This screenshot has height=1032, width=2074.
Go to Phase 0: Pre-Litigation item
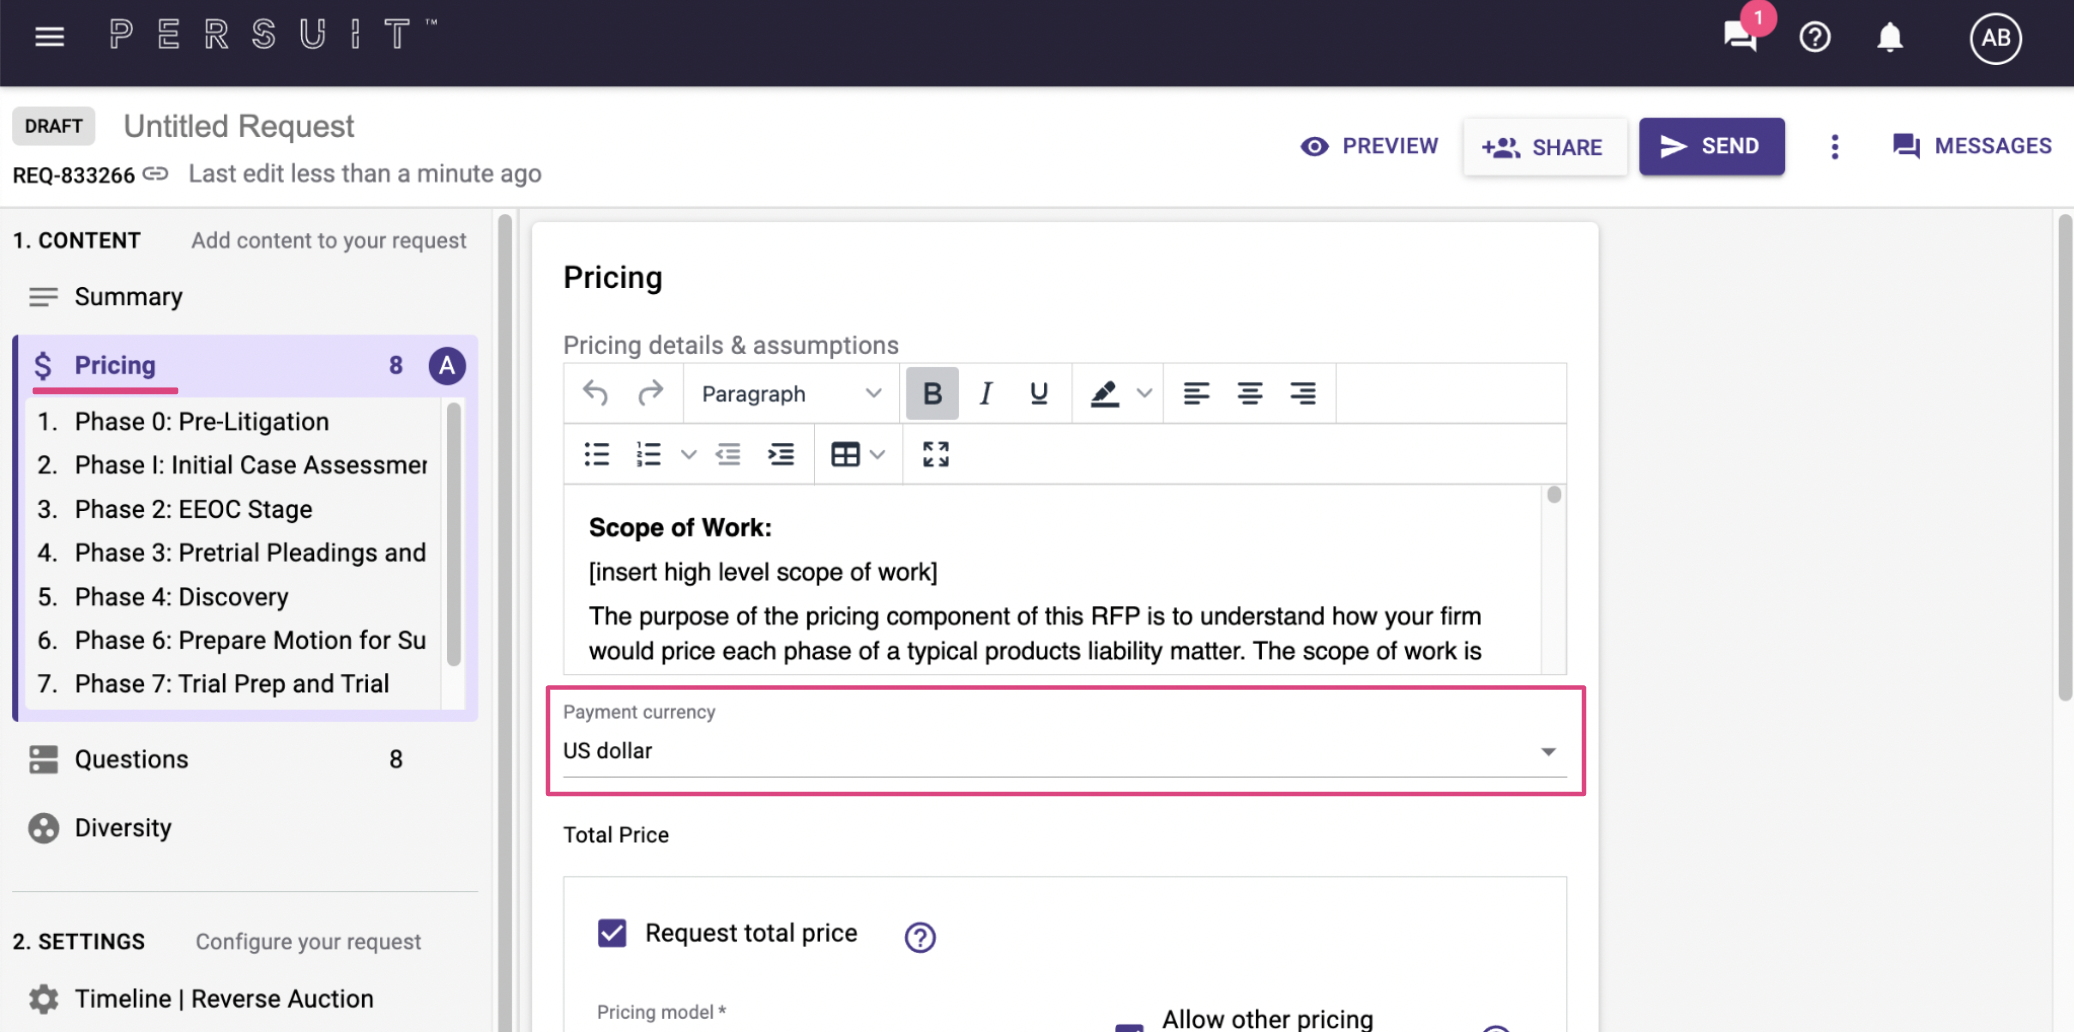[x=202, y=421]
